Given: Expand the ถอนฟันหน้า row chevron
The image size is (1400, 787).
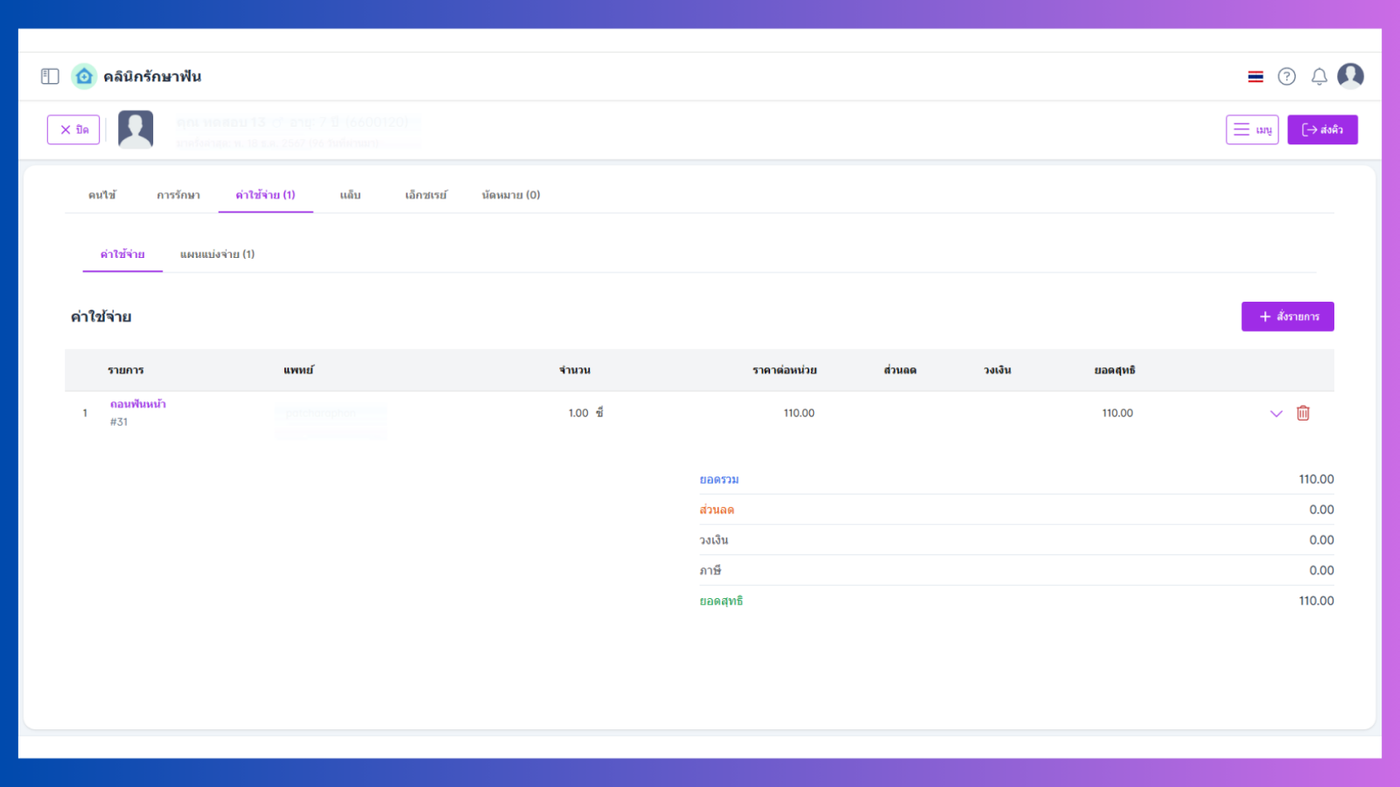Looking at the screenshot, I should tap(1276, 413).
